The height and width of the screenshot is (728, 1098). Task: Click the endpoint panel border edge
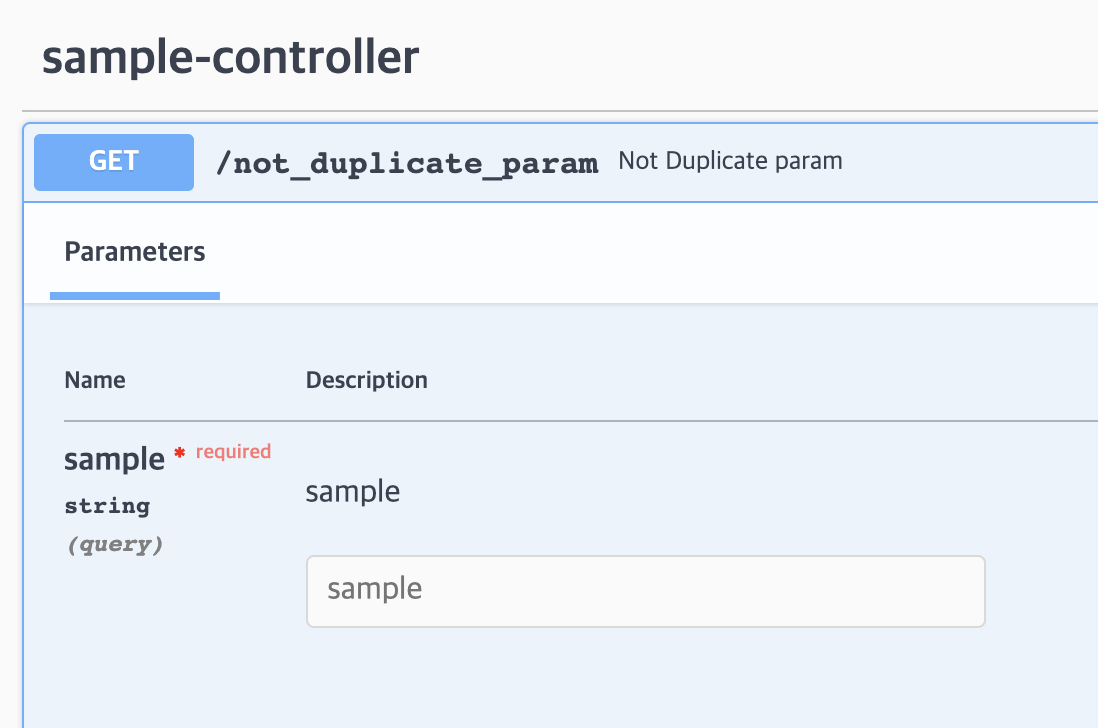(22, 400)
